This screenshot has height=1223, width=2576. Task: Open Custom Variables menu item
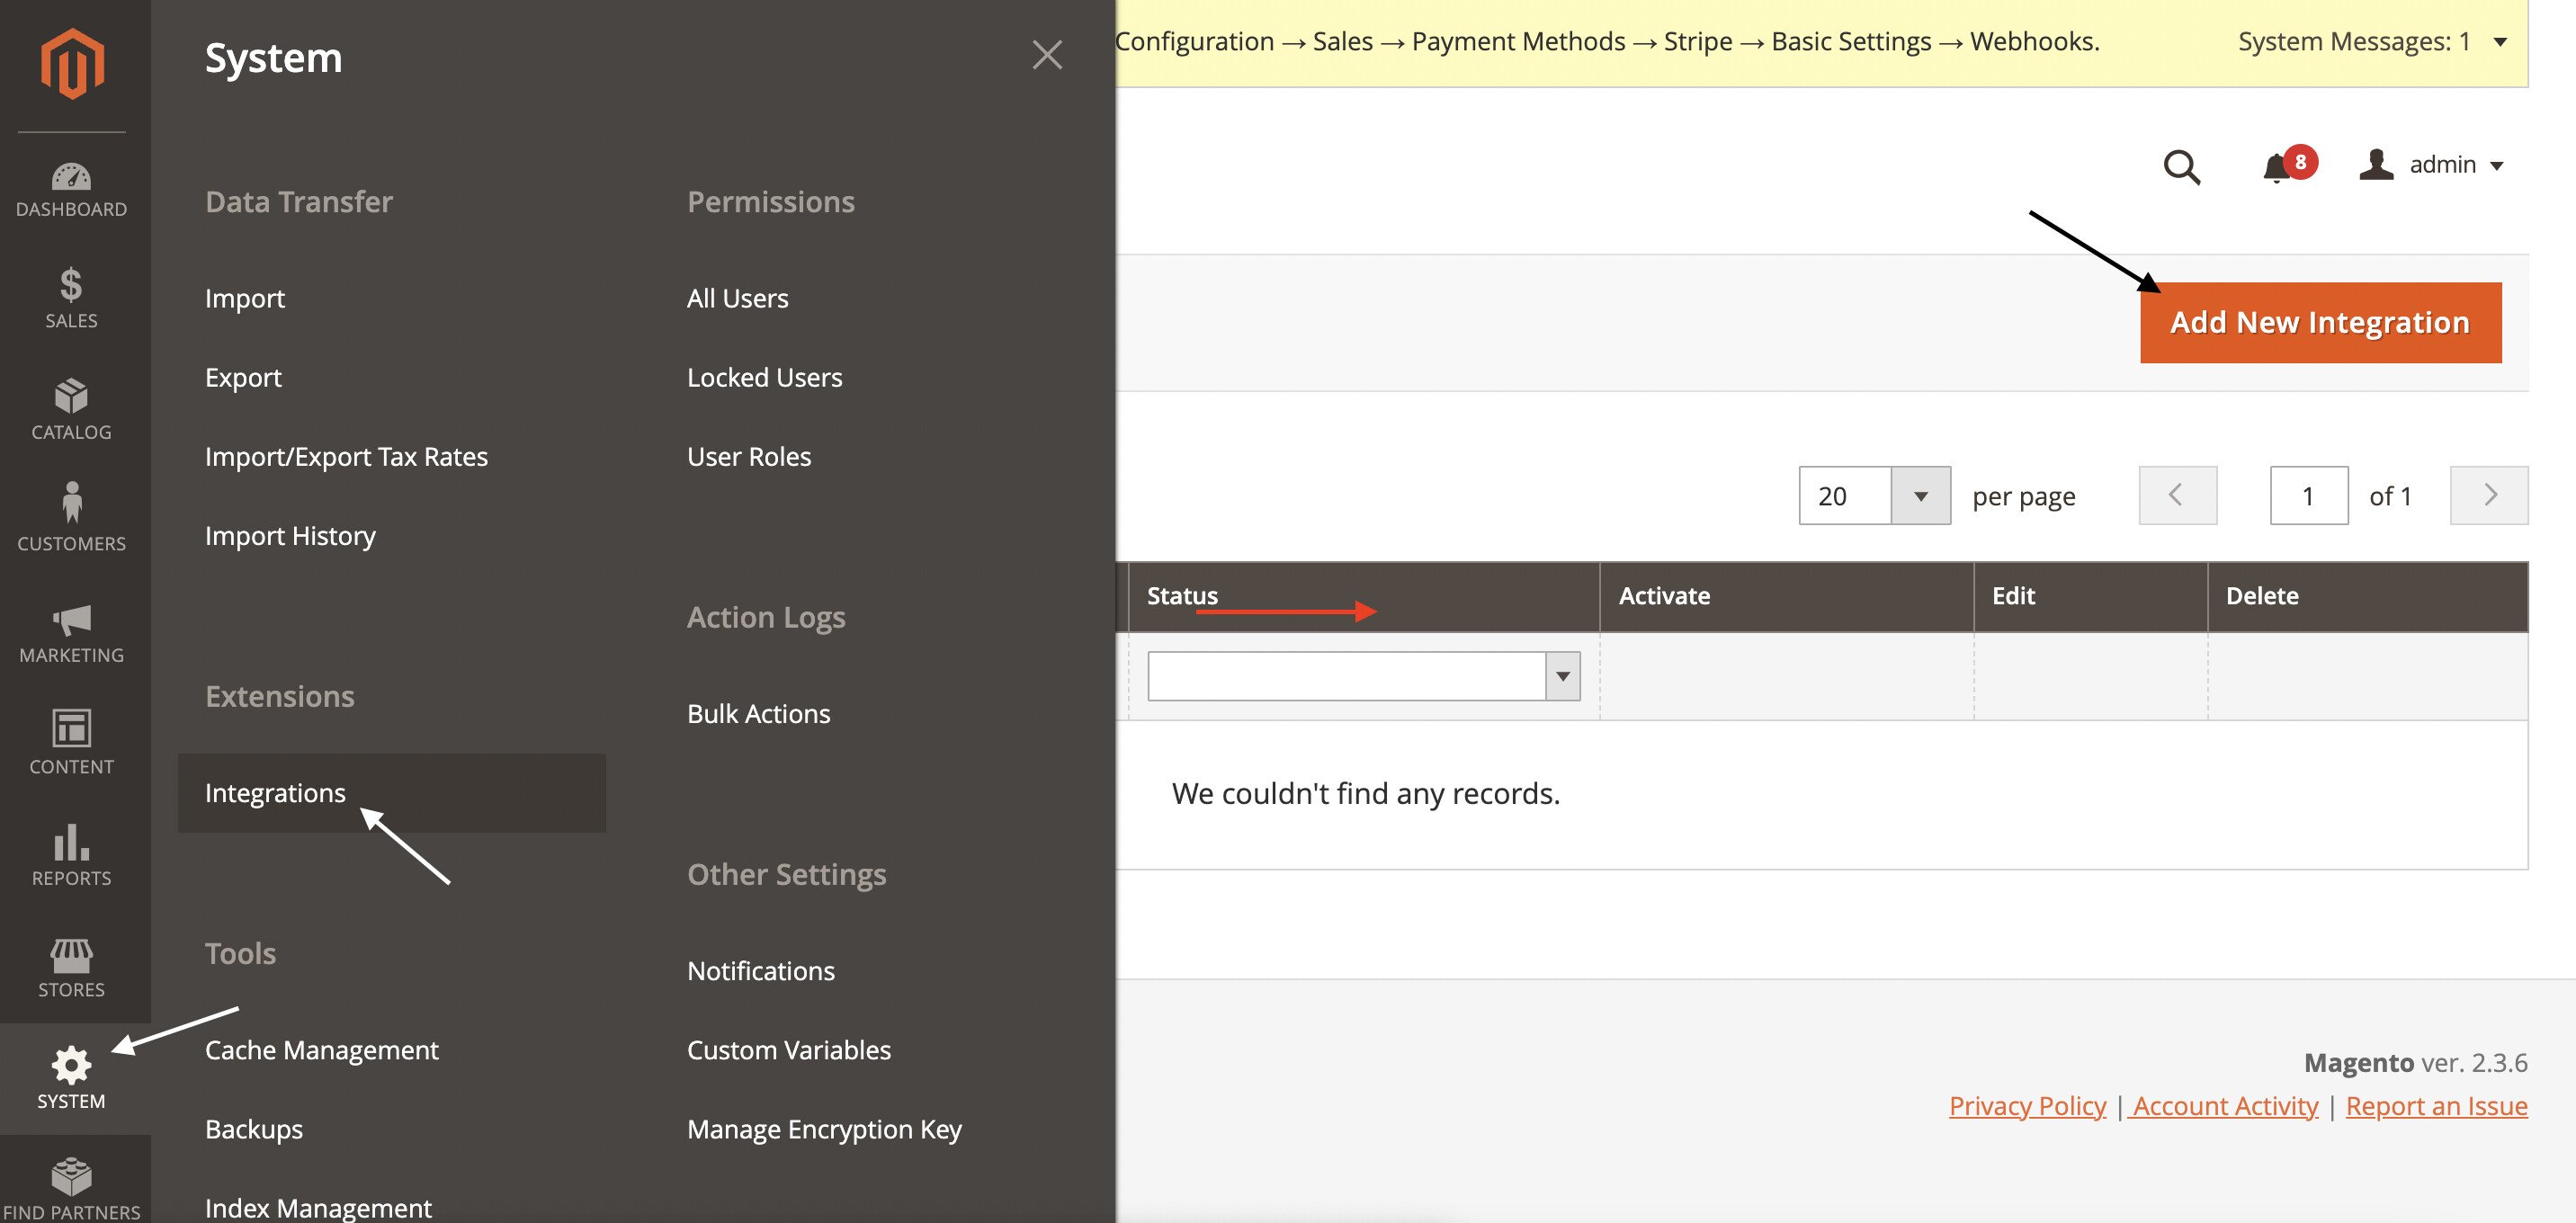click(x=788, y=1049)
